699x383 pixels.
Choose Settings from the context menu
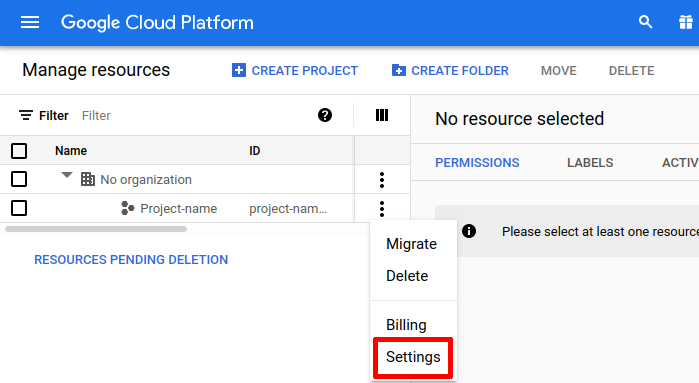(413, 357)
